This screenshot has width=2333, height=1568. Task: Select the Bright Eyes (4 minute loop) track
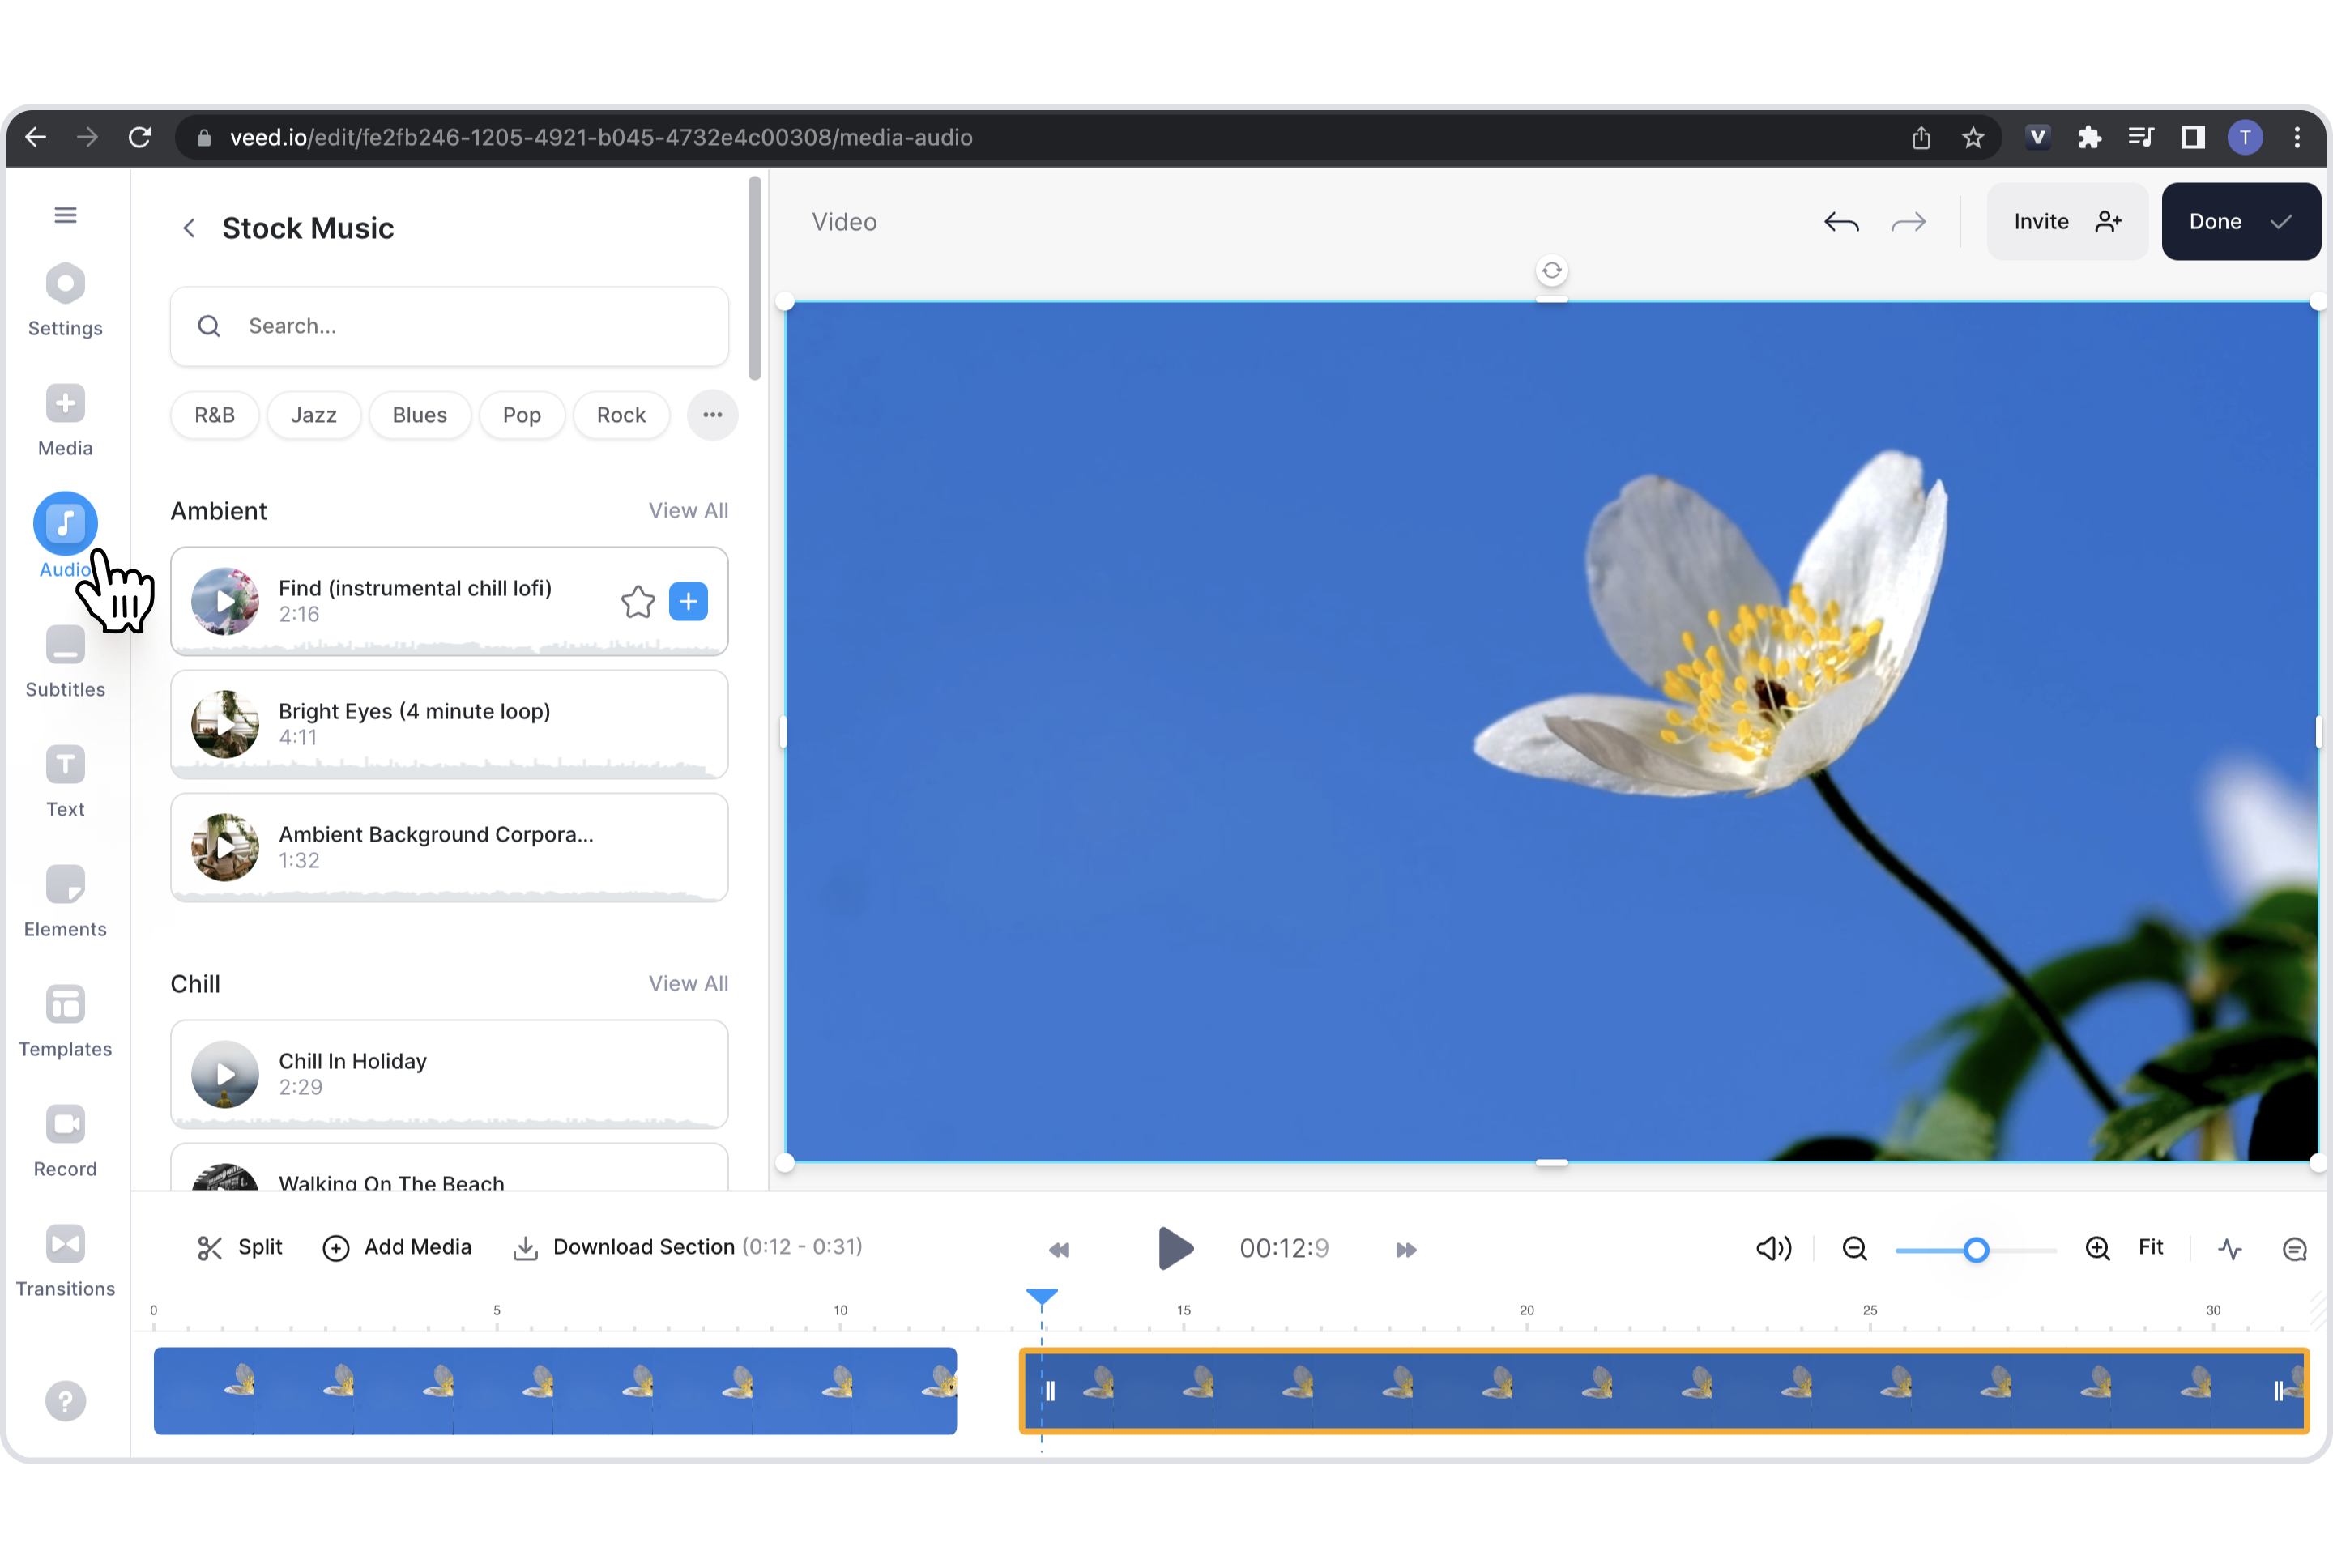click(449, 724)
